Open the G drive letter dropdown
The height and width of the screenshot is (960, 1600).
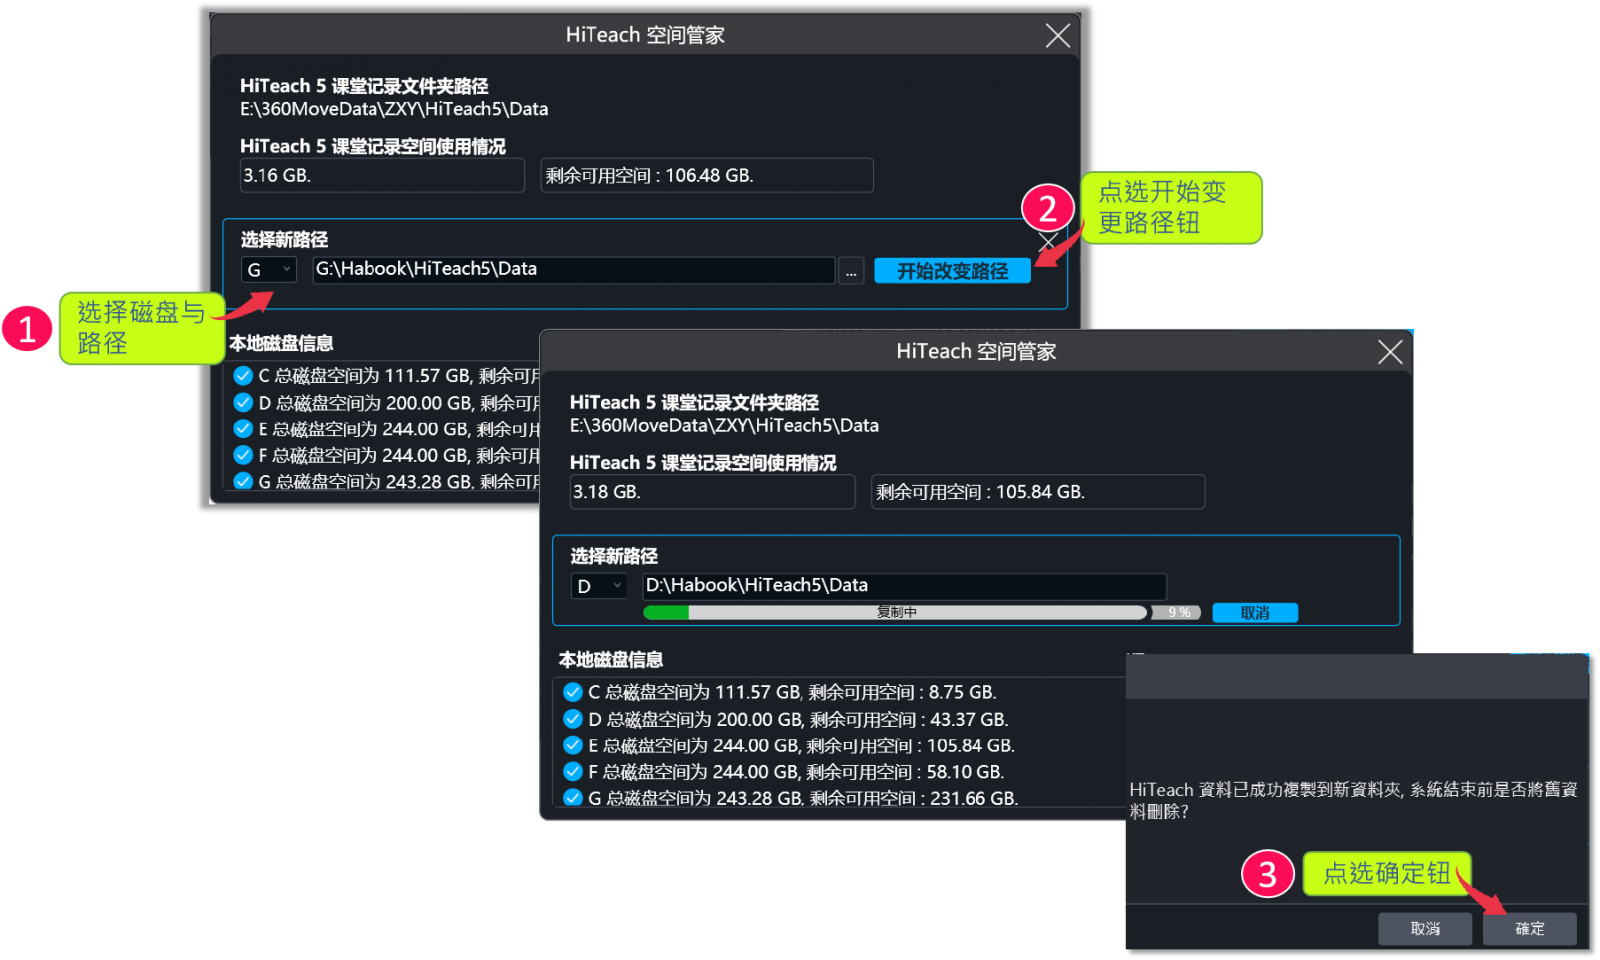tap(269, 270)
